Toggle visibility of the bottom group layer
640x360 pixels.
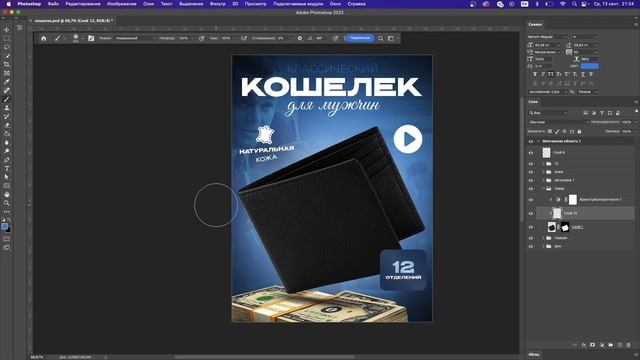[531, 247]
